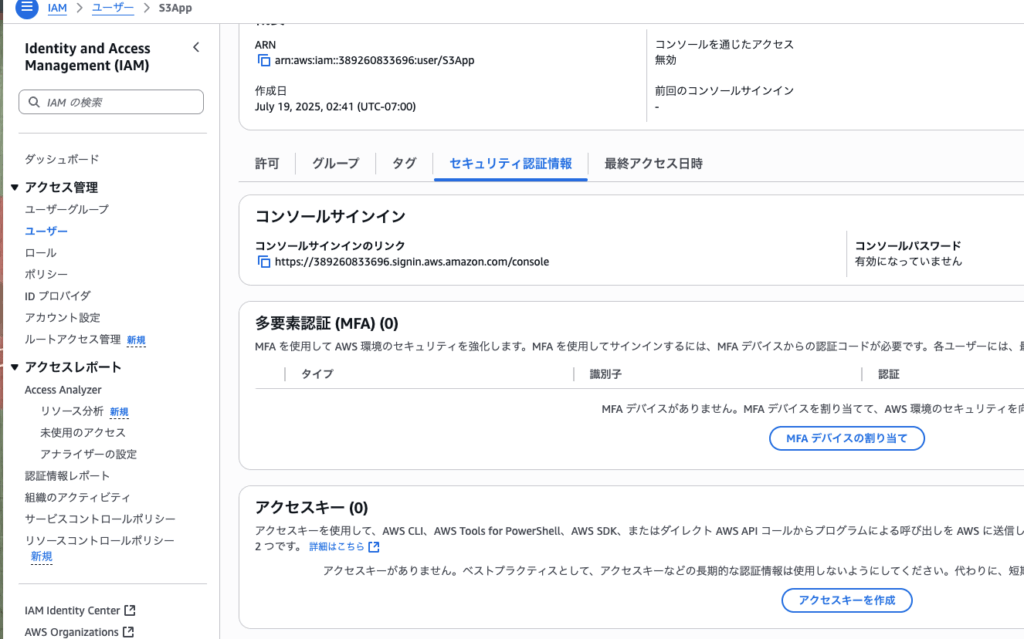Image resolution: width=1024 pixels, height=639 pixels.
Task: Open リソースコントロールポリシー in the sidebar
Action: pos(99,540)
